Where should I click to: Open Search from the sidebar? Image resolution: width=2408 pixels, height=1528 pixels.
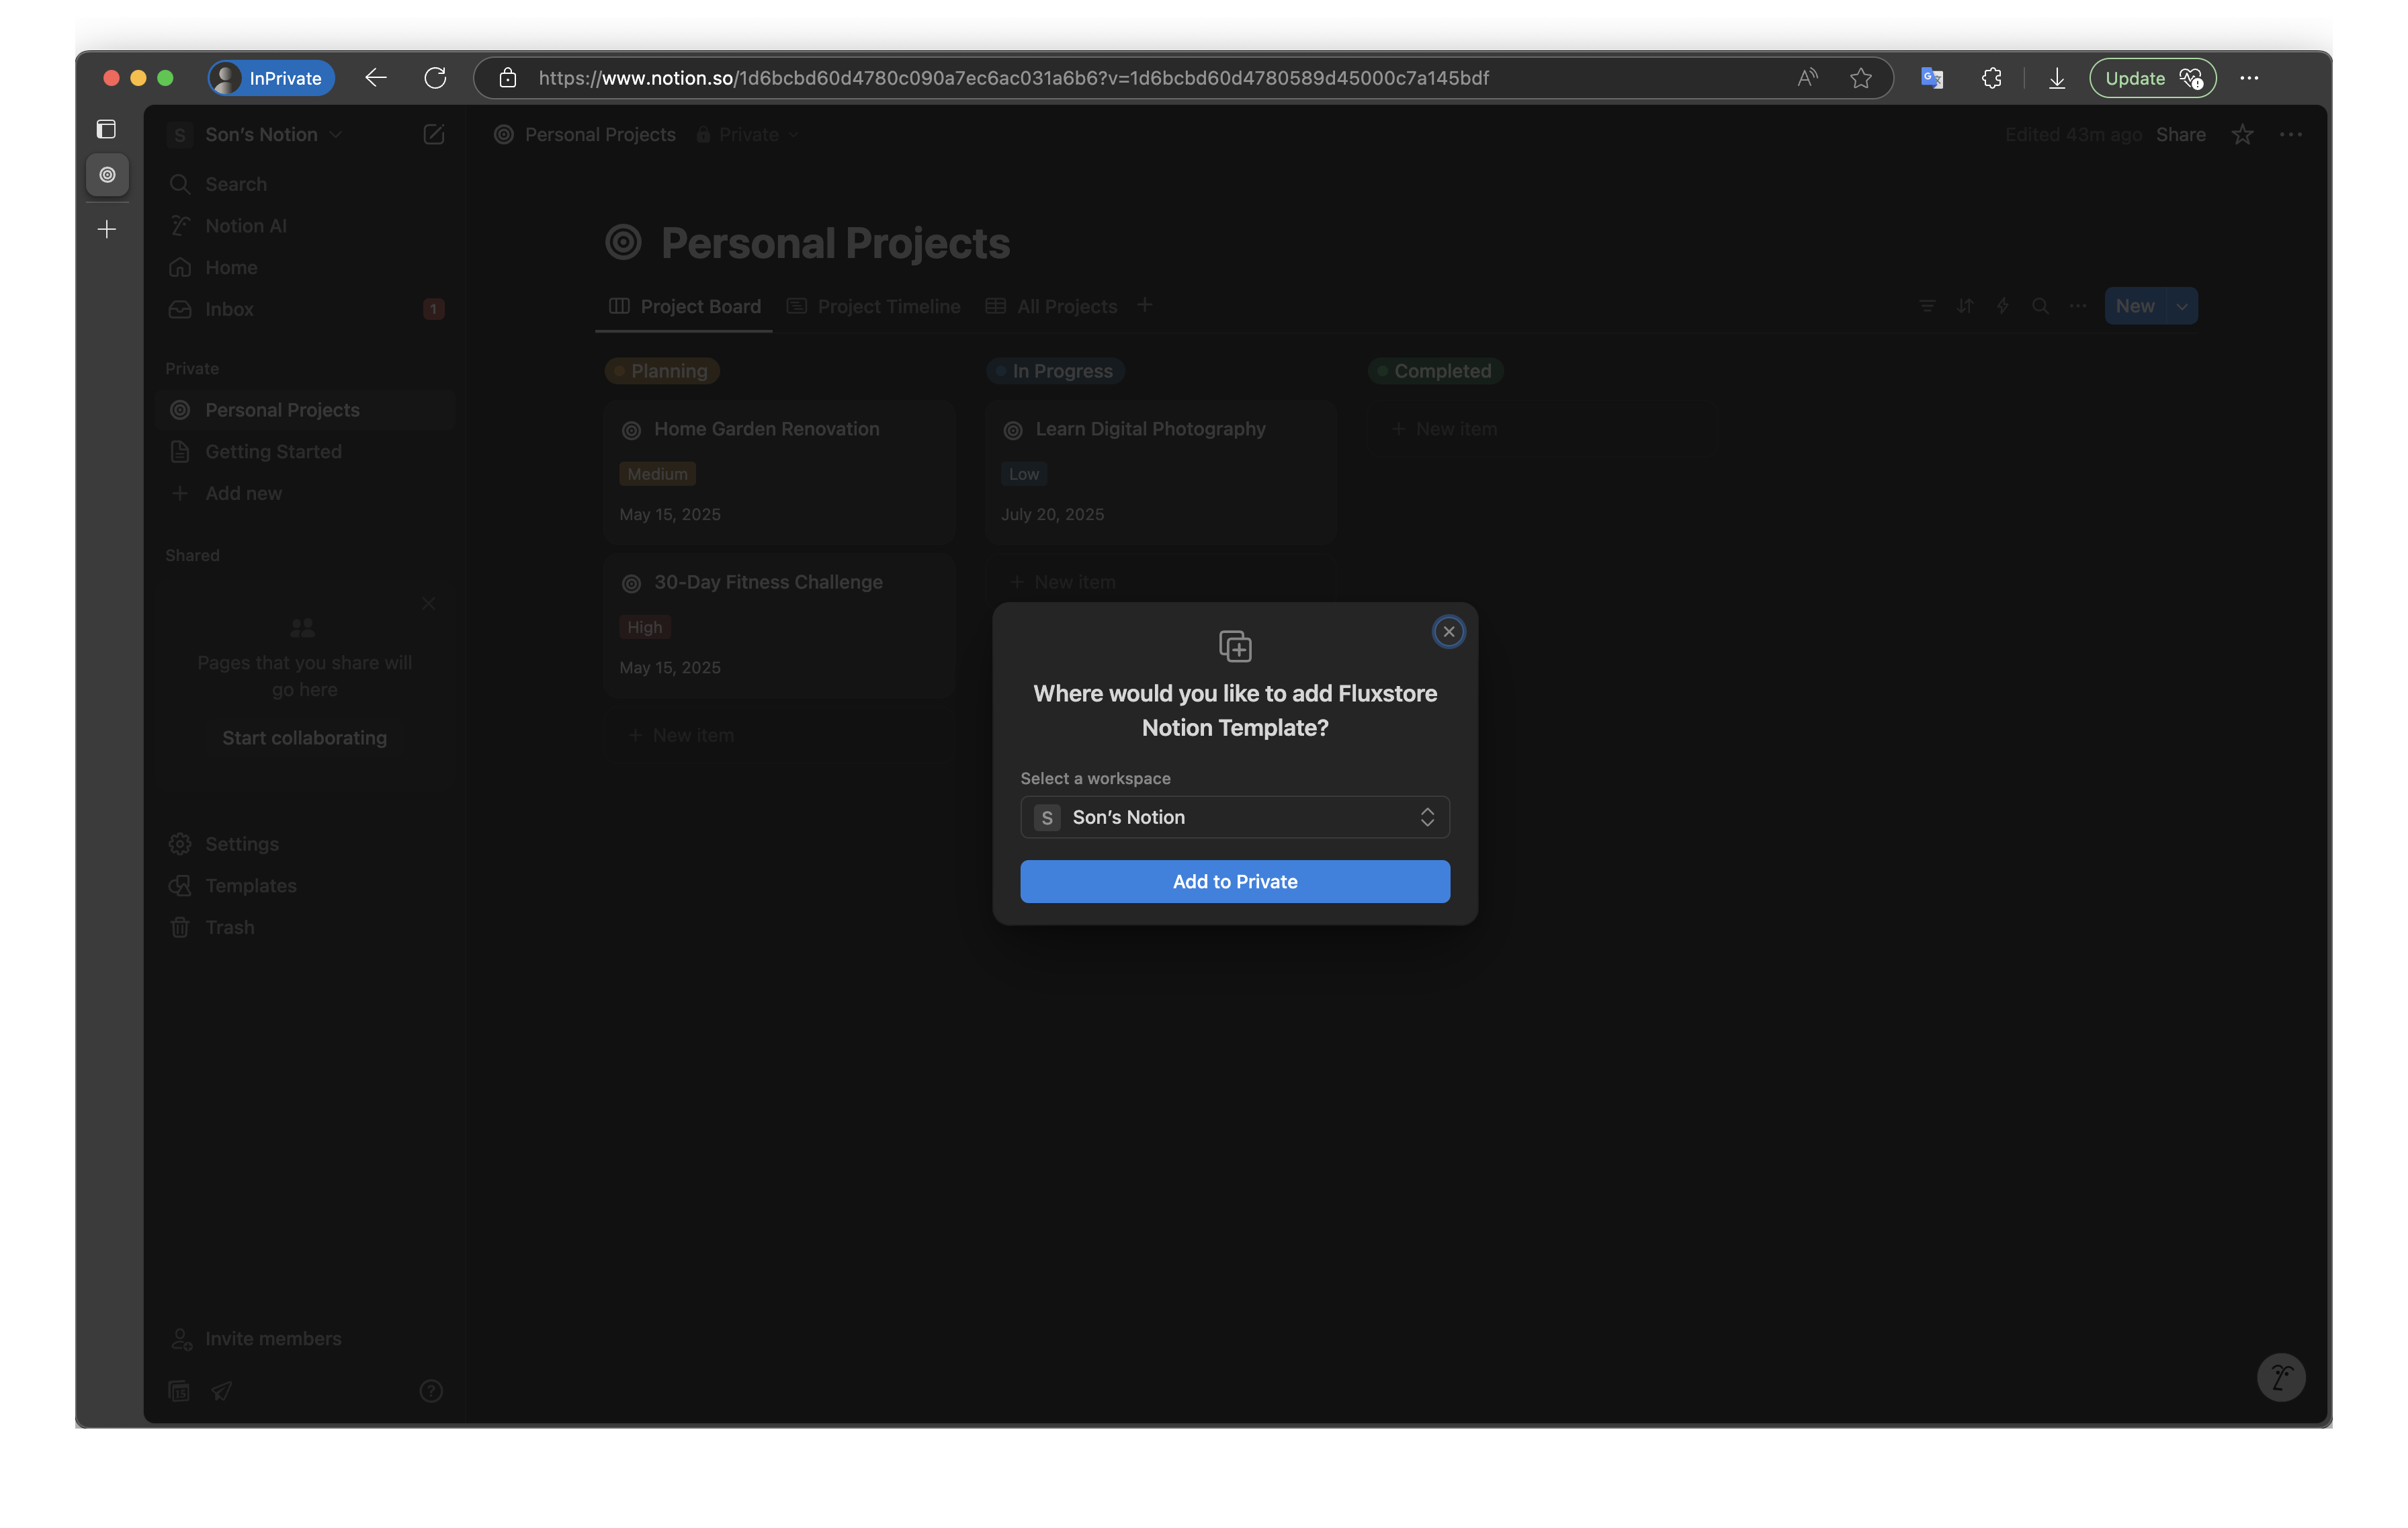(235, 184)
